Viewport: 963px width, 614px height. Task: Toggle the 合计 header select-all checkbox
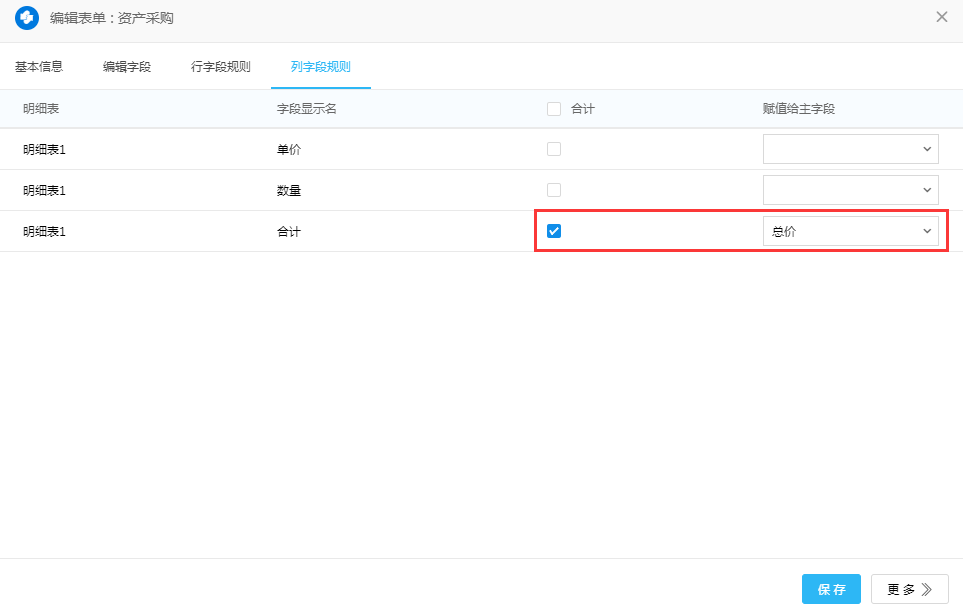(x=554, y=109)
